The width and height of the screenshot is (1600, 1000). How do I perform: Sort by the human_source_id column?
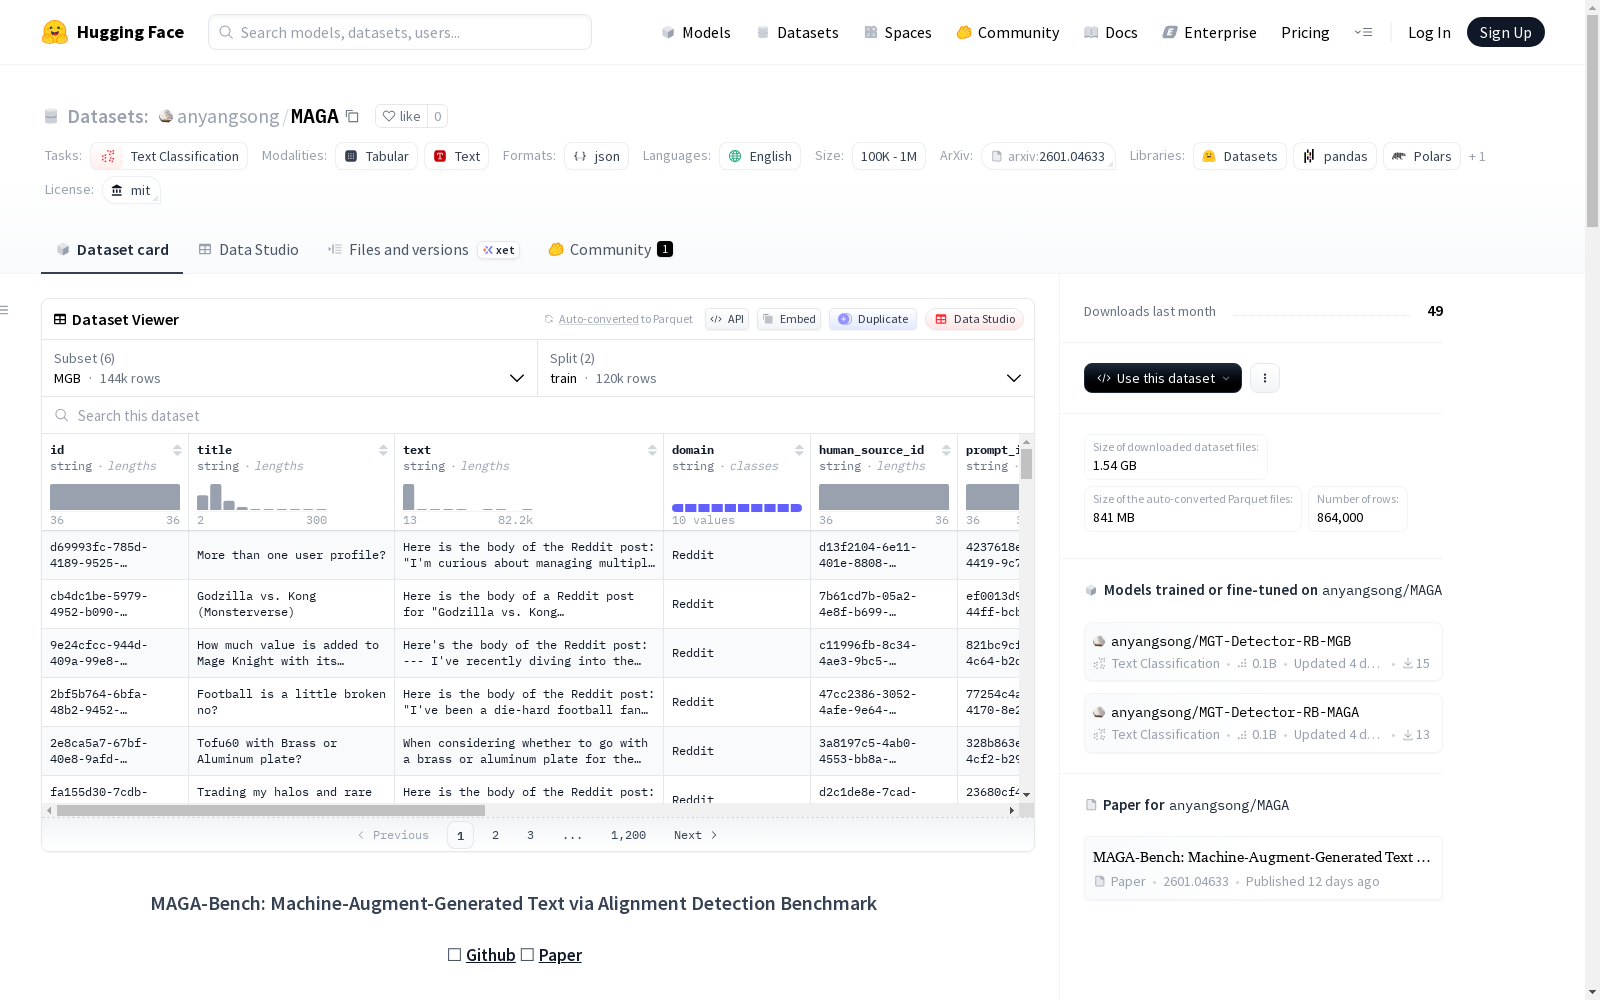(x=946, y=450)
